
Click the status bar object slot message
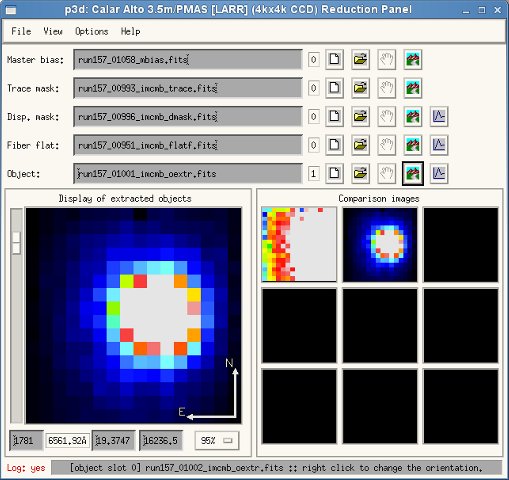point(276,468)
